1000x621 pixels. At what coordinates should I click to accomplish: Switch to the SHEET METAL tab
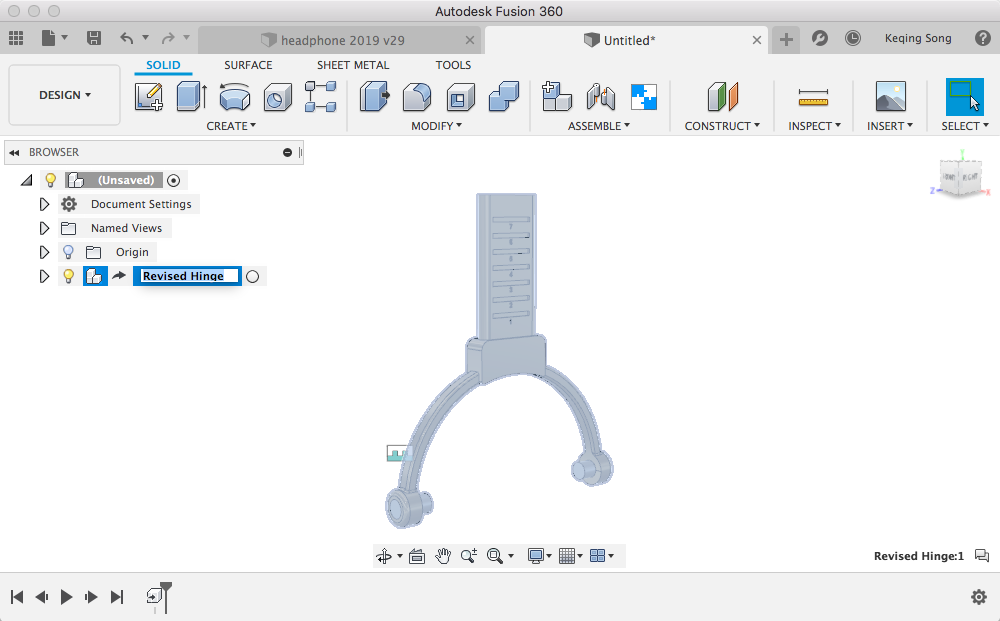[x=353, y=65]
